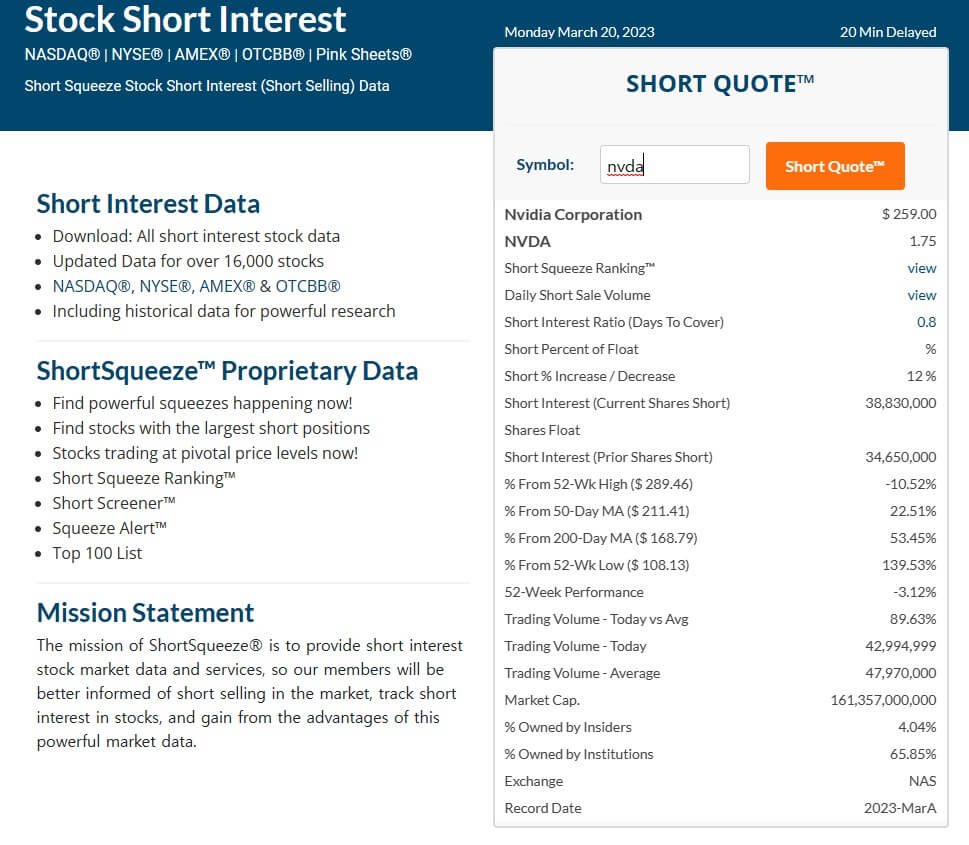Click the 53.45% from 200-day MA value
This screenshot has width=969, height=845.
tap(913, 538)
